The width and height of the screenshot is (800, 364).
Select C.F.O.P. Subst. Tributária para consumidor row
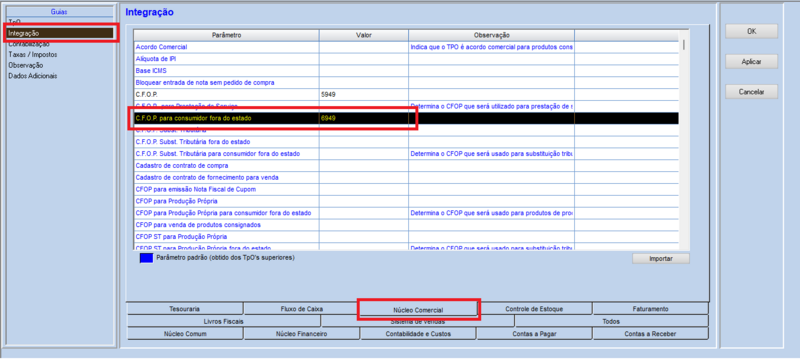406,154
